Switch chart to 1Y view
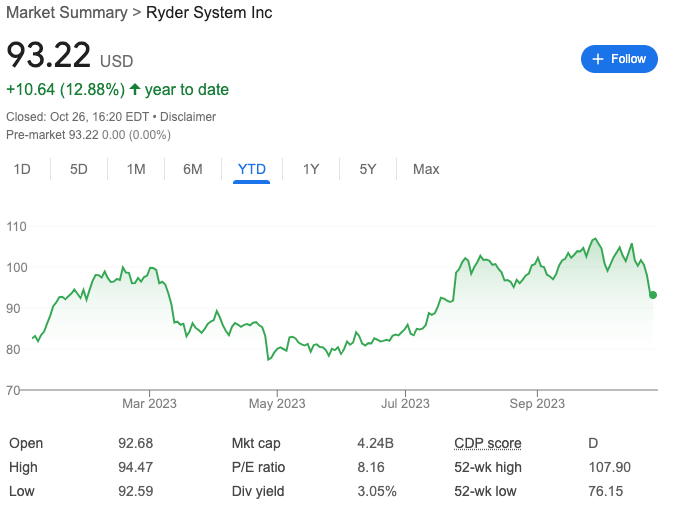 (x=311, y=169)
